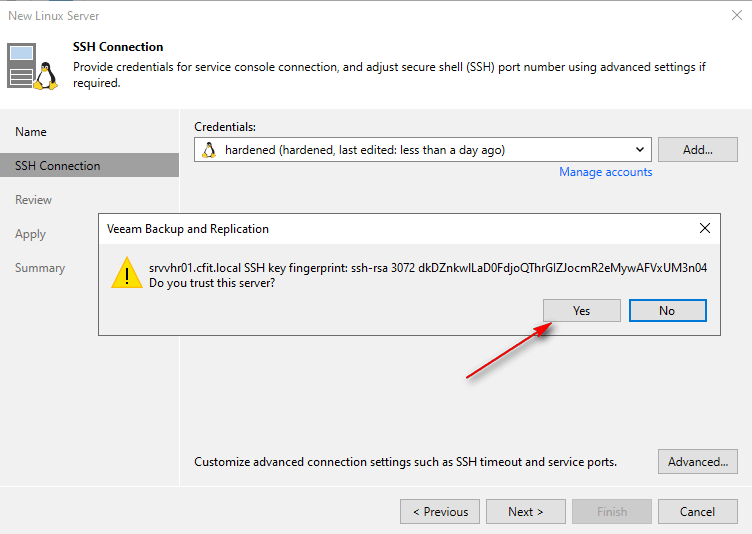The height and width of the screenshot is (534, 752).
Task: Click No to reject the SSH fingerprint
Action: click(x=667, y=311)
